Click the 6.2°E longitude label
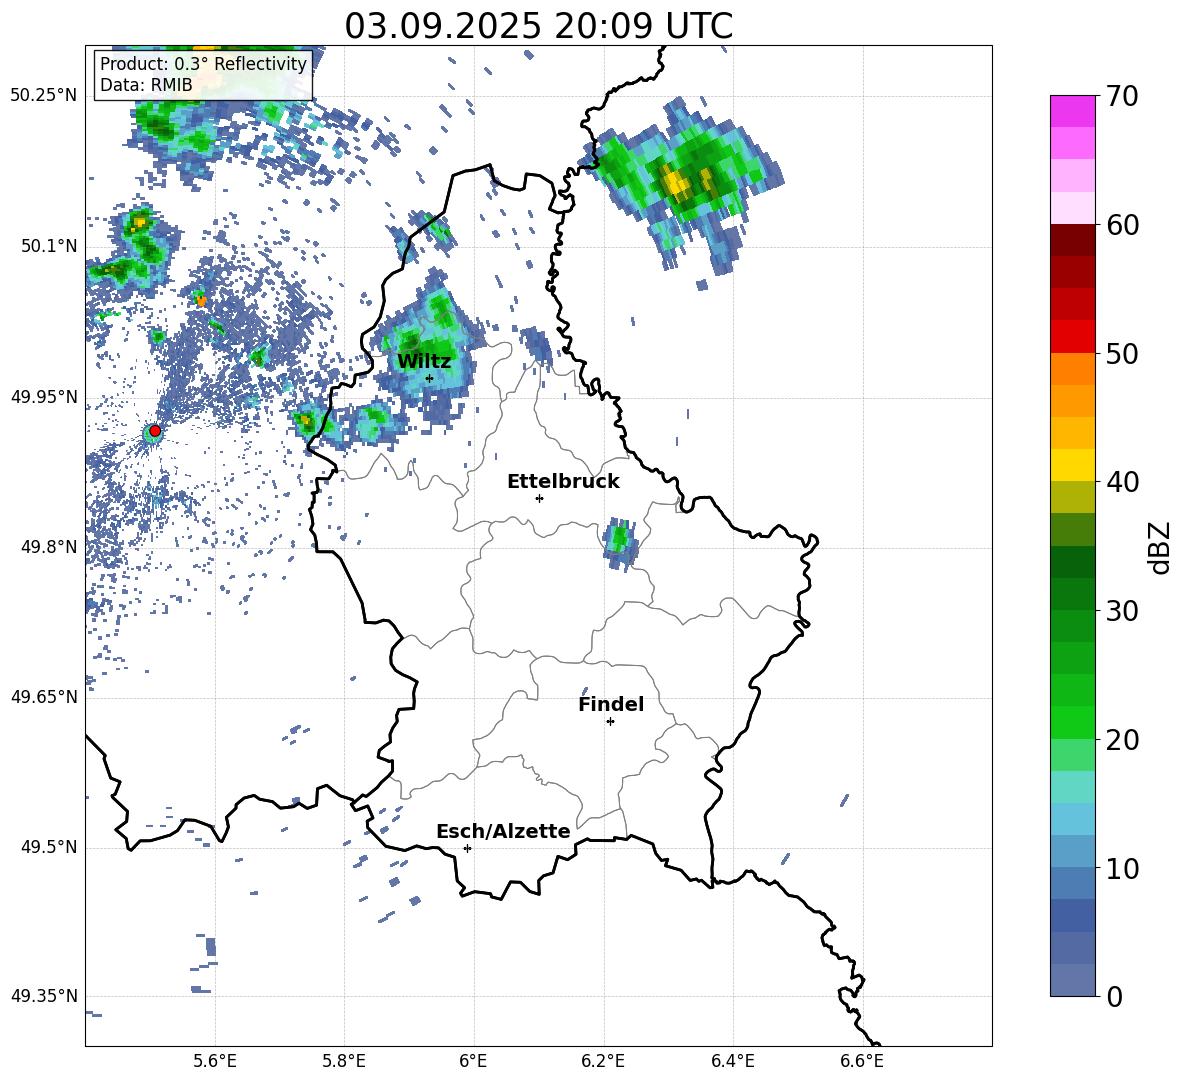 coord(603,1062)
